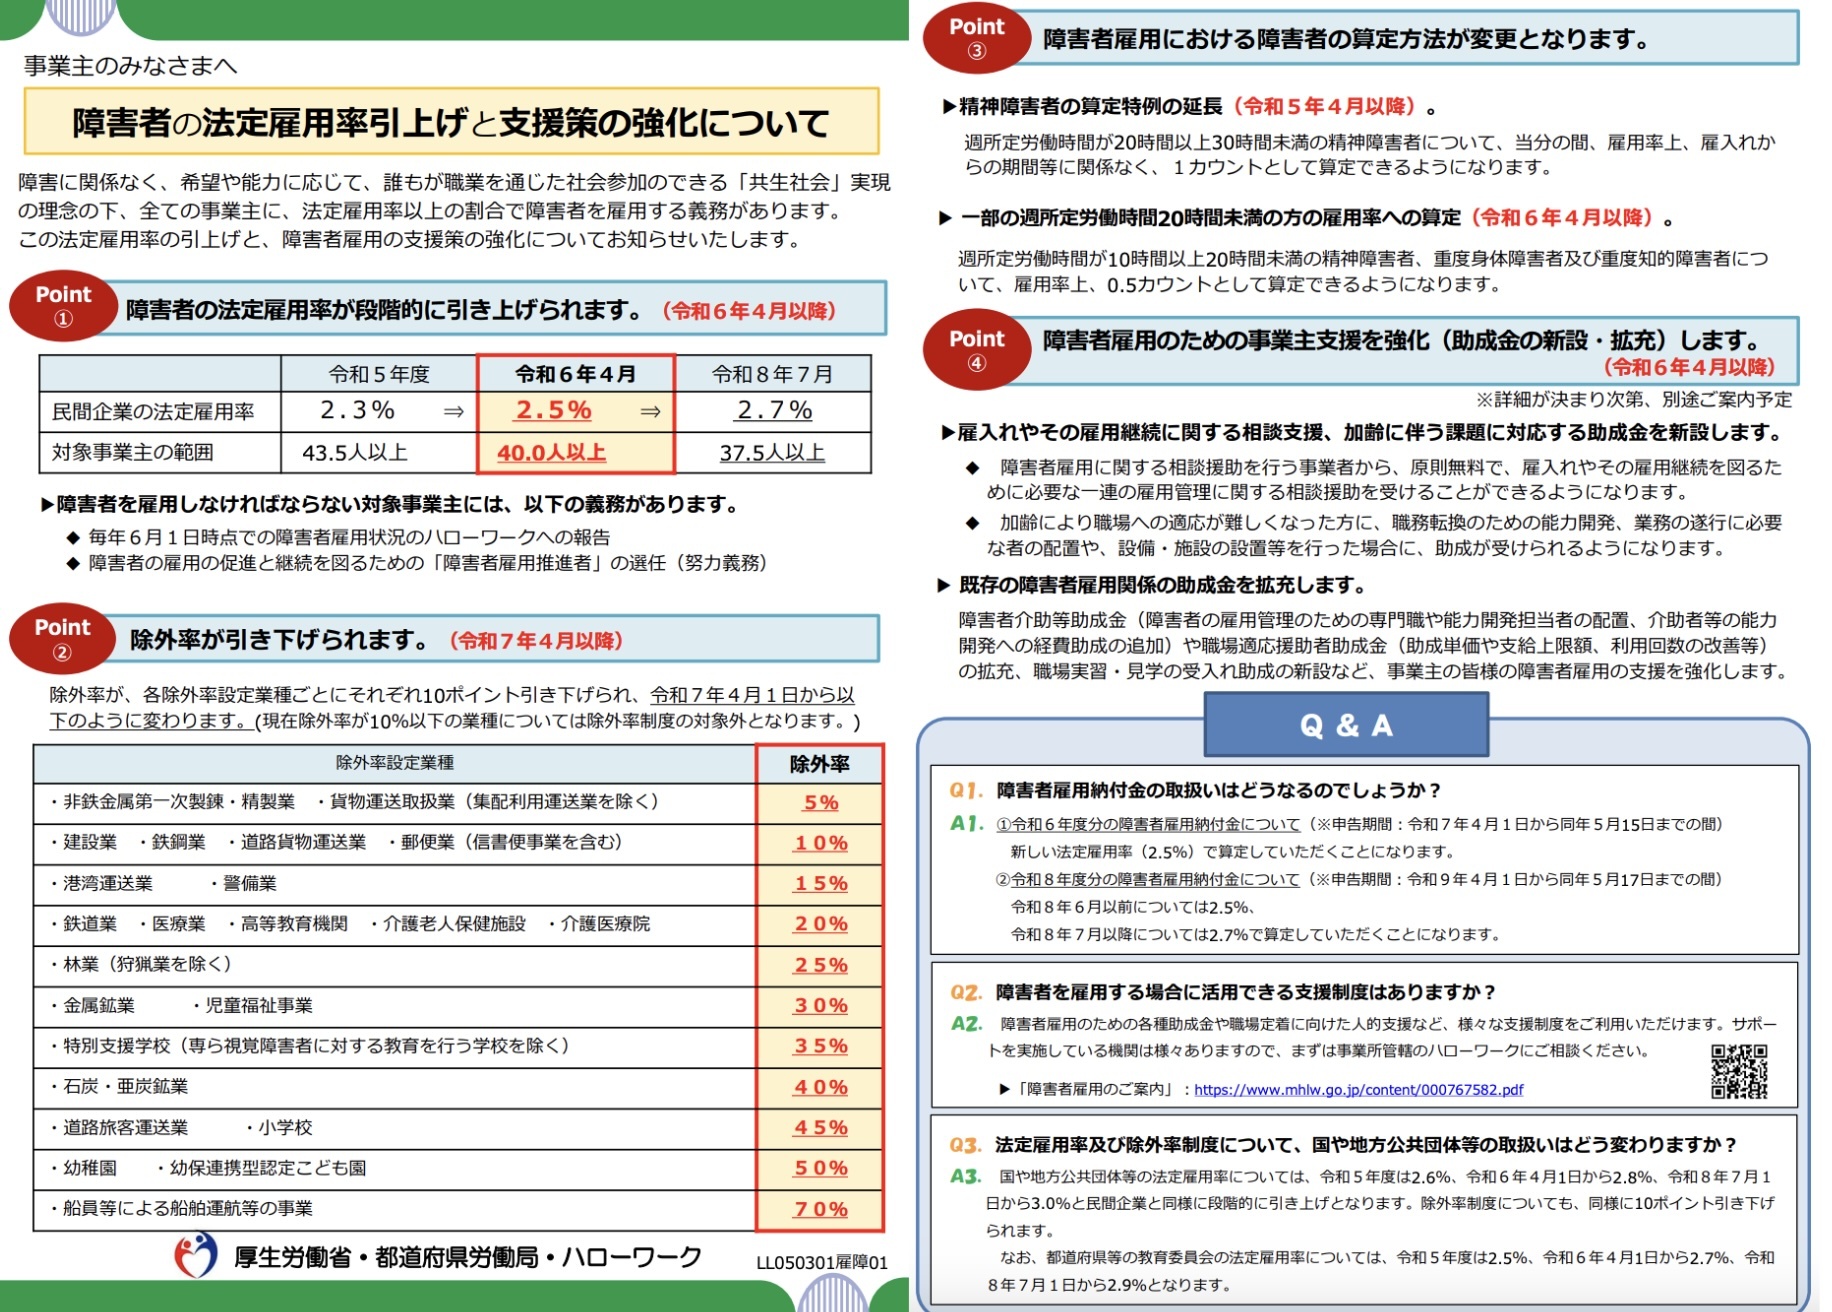The width and height of the screenshot is (1832, 1312).
Task: Click the triangle bullet before 既存の障害者雇用関係の助成金
Action: [943, 585]
